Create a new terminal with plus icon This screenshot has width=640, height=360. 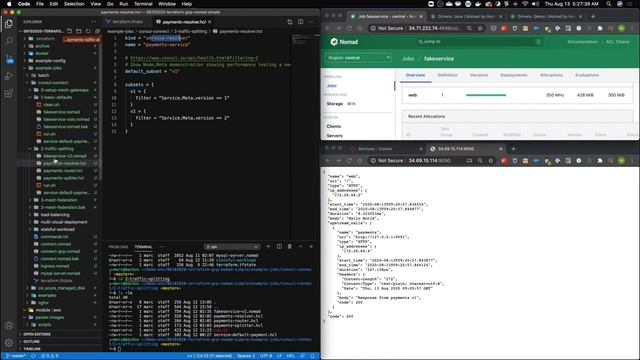coord(268,247)
